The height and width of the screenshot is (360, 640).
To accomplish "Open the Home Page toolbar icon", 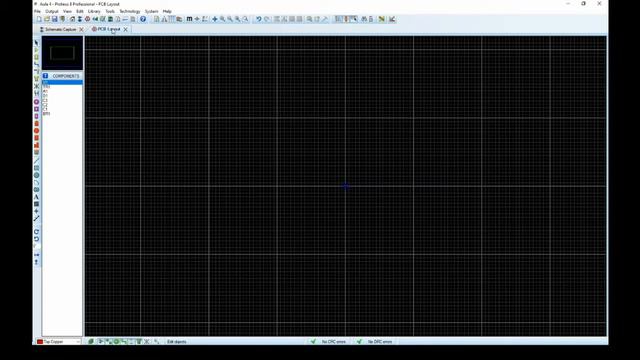I will [x=72, y=19].
